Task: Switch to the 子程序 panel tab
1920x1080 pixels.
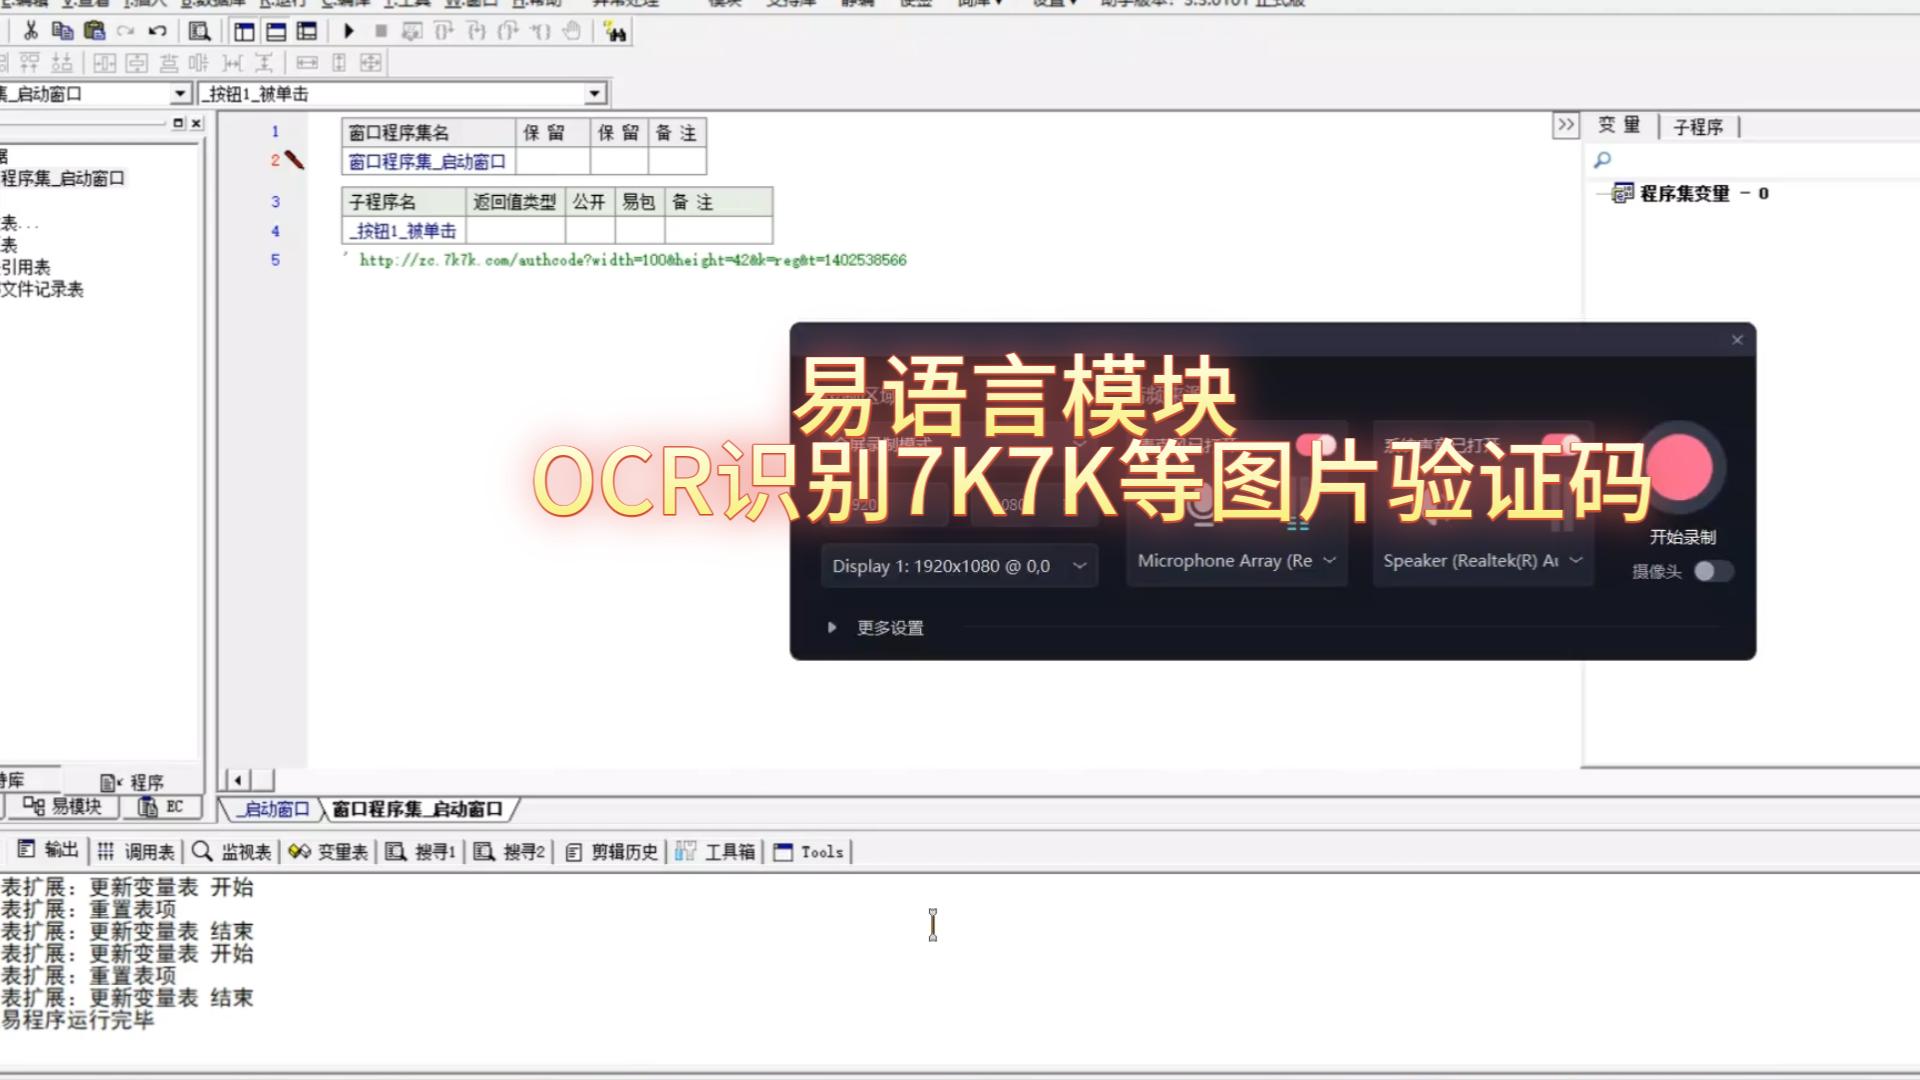Action: click(1700, 127)
